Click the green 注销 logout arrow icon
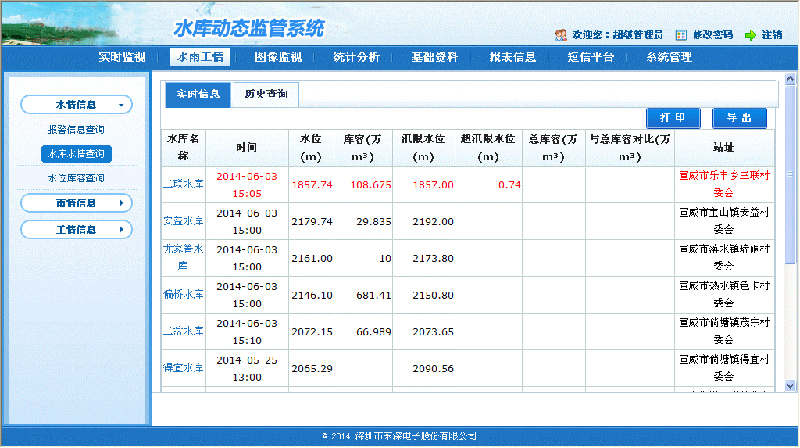This screenshot has width=800, height=448. point(750,34)
